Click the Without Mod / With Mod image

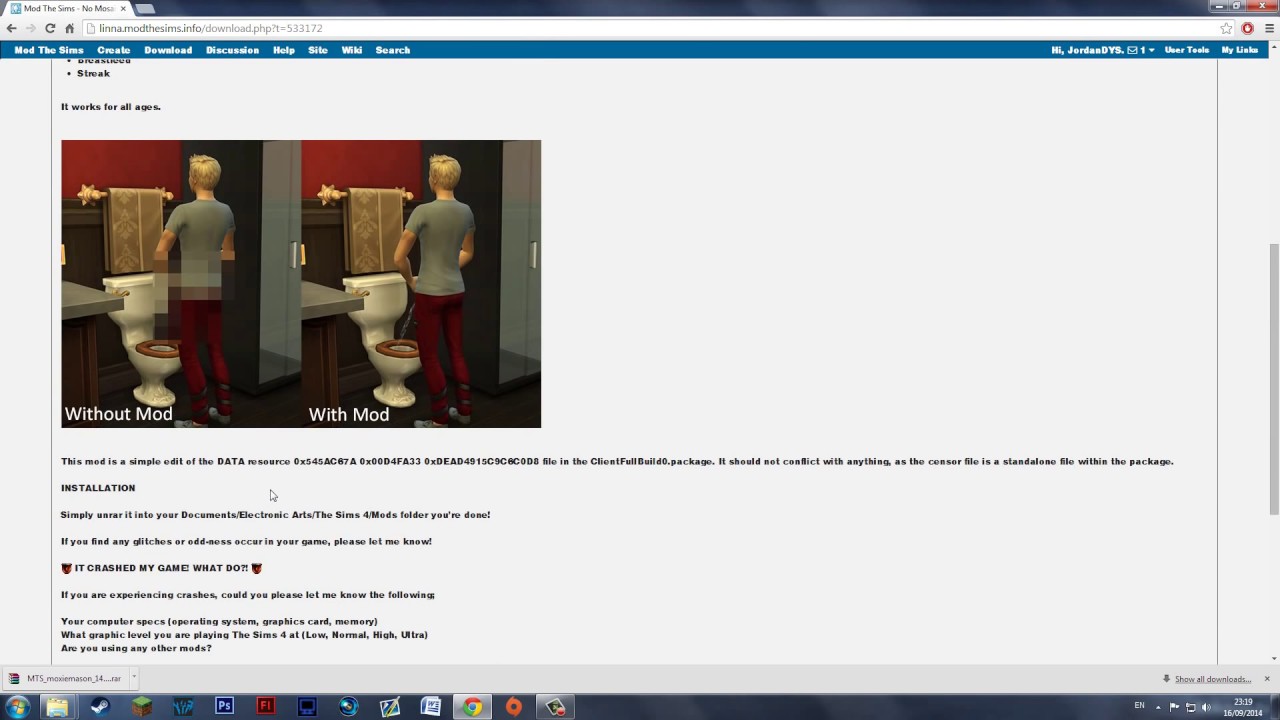pyautogui.click(x=301, y=284)
